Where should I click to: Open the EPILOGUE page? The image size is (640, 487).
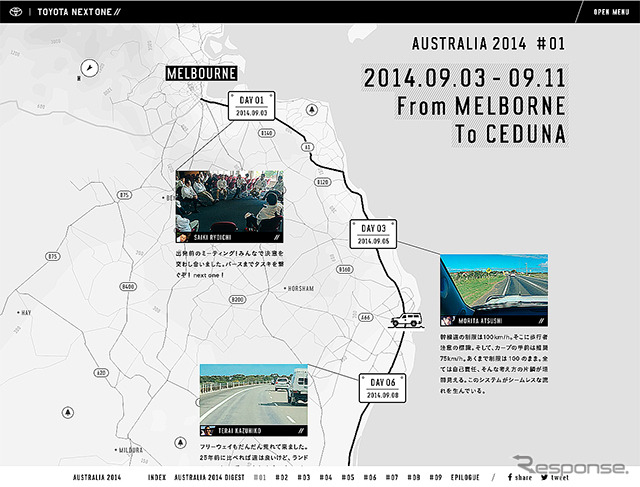465,477
